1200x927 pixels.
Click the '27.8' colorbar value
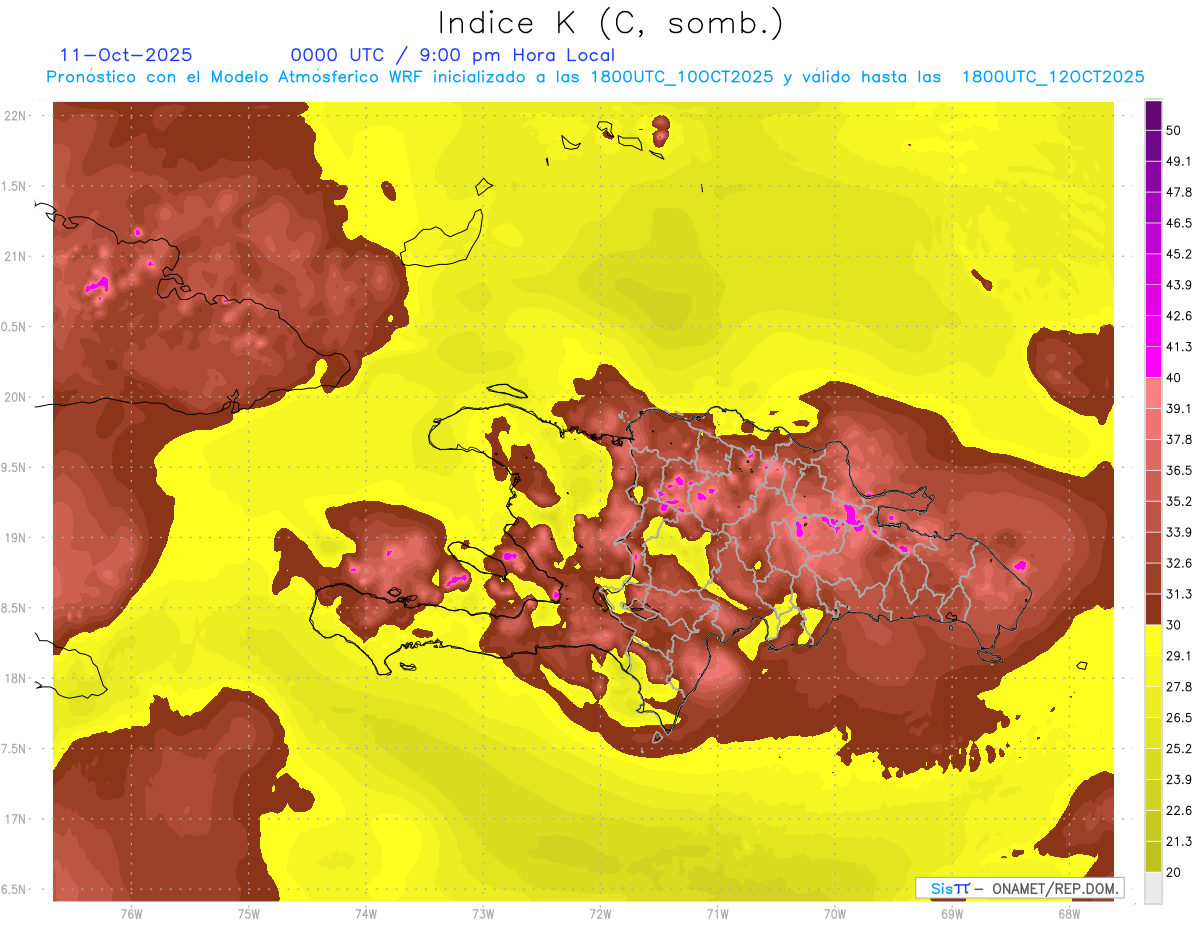coord(1179,686)
